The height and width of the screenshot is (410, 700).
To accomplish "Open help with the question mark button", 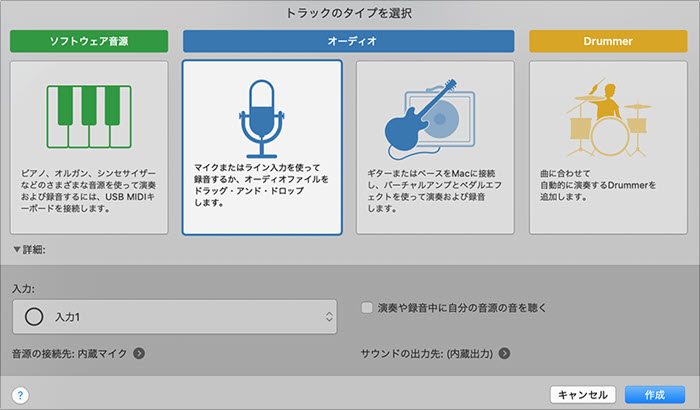I will (x=21, y=394).
